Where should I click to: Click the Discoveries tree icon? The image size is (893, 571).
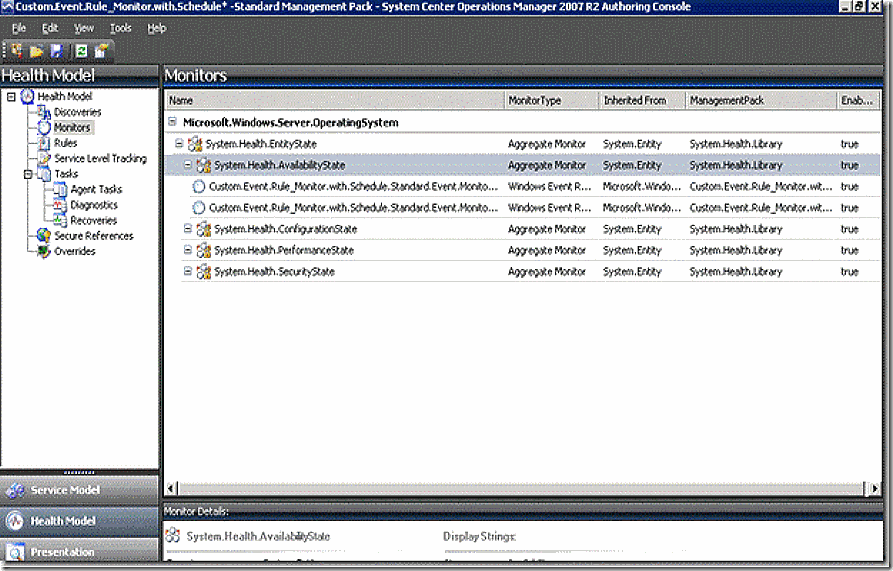tap(44, 112)
